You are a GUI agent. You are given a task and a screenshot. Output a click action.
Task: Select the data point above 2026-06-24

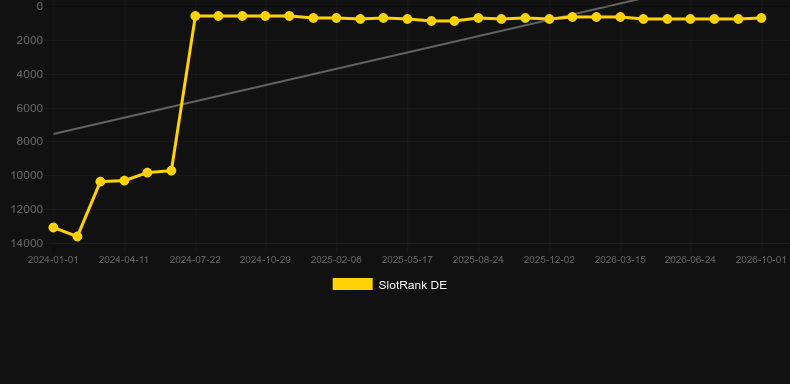point(690,19)
